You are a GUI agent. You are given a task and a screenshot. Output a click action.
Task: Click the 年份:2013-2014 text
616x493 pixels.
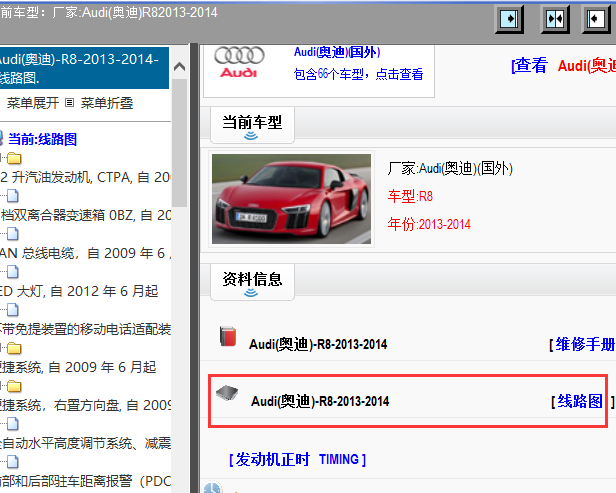(x=429, y=224)
